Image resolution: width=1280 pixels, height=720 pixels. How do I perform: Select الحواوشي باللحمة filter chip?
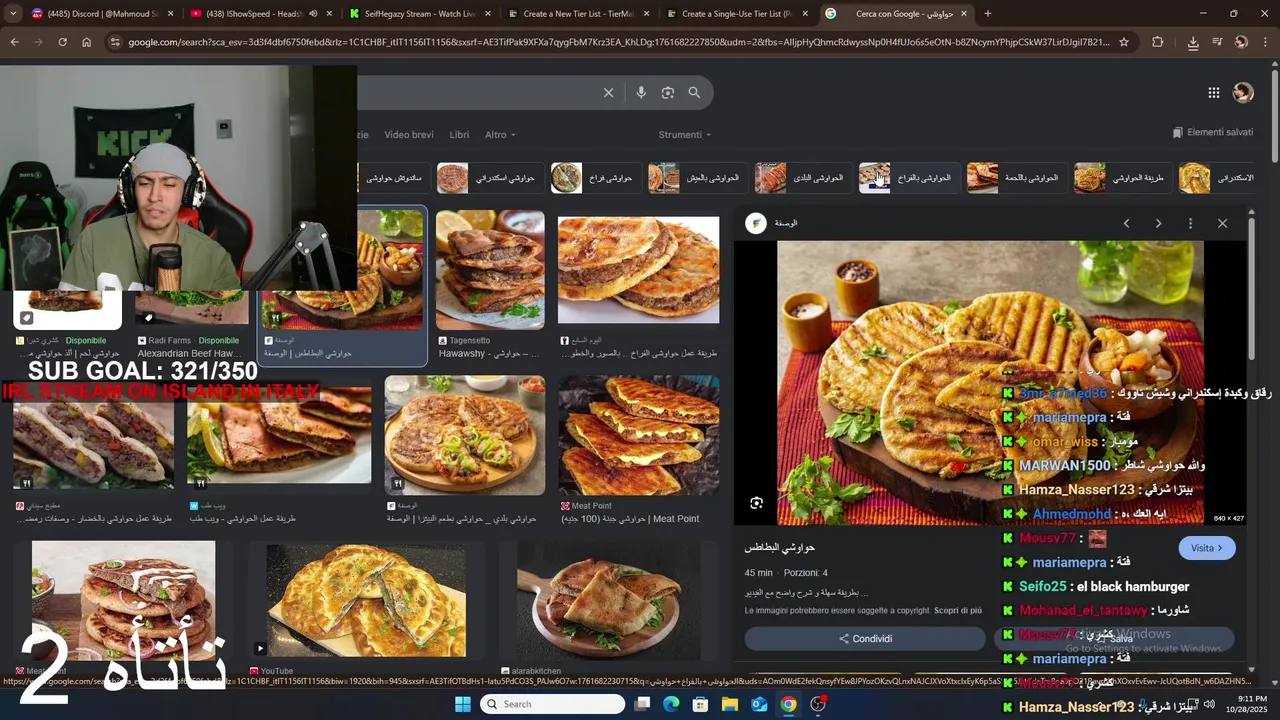click(1015, 178)
